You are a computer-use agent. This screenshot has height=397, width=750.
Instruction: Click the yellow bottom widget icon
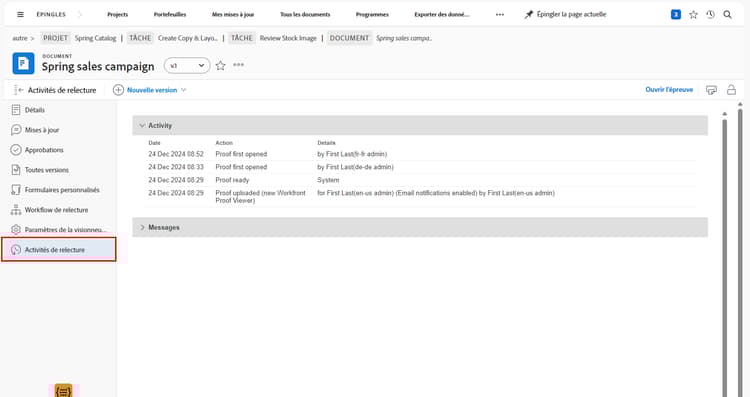point(64,390)
